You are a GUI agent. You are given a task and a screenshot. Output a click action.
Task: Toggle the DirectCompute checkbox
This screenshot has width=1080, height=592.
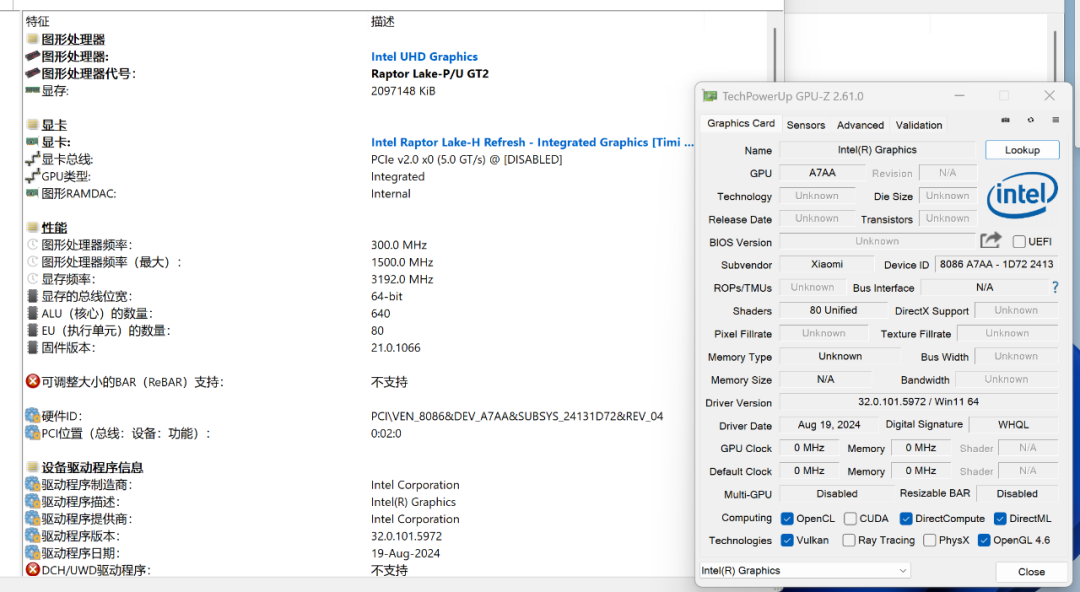tap(906, 518)
